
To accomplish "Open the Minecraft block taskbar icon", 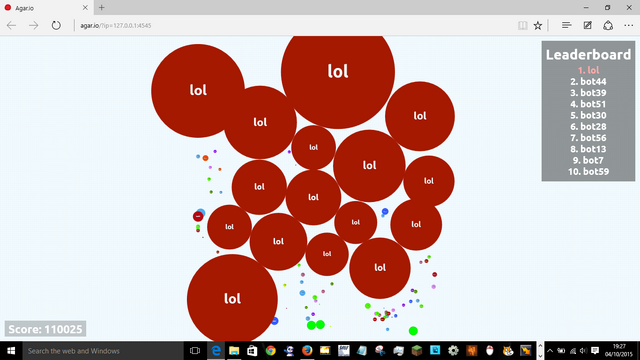I will click(417, 351).
